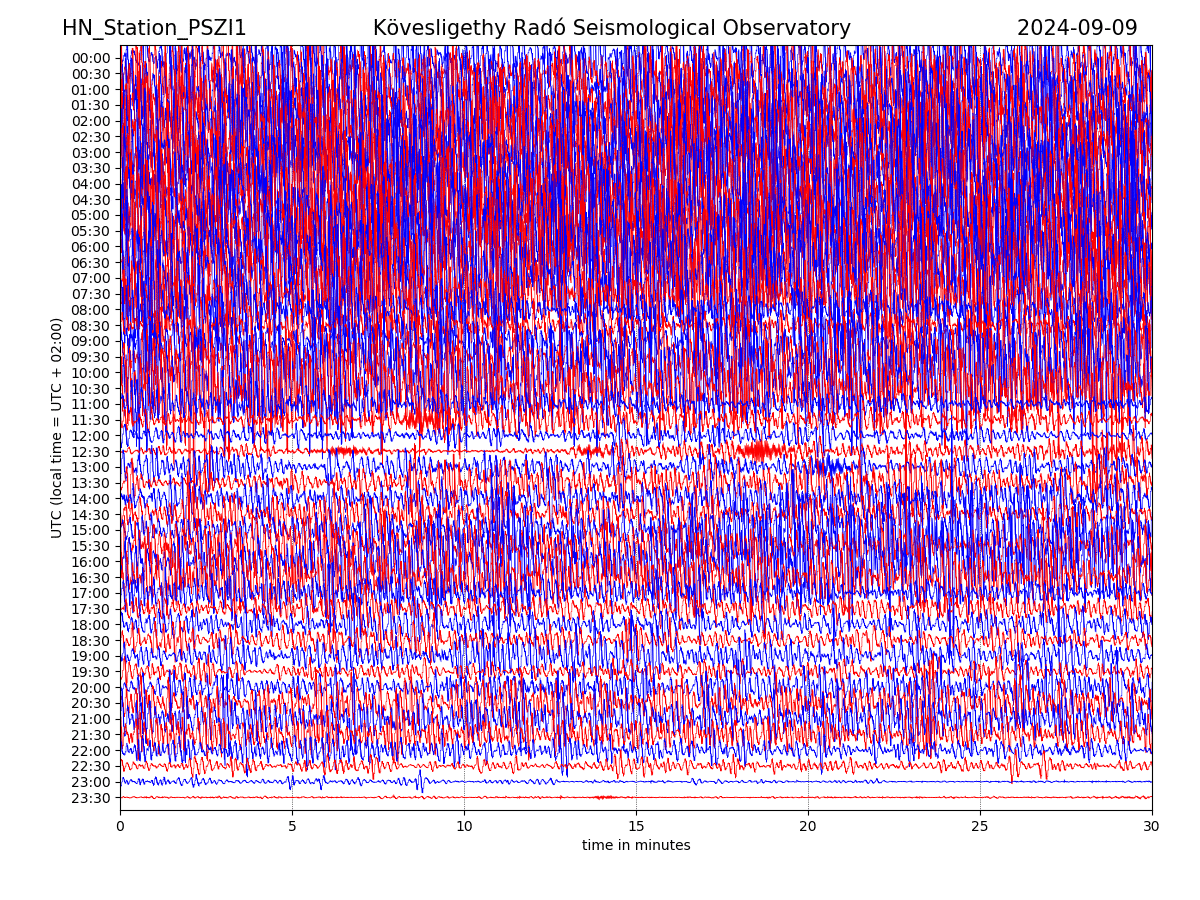The width and height of the screenshot is (1200, 900).
Task: Select the 23:30 row label
Action: click(91, 798)
